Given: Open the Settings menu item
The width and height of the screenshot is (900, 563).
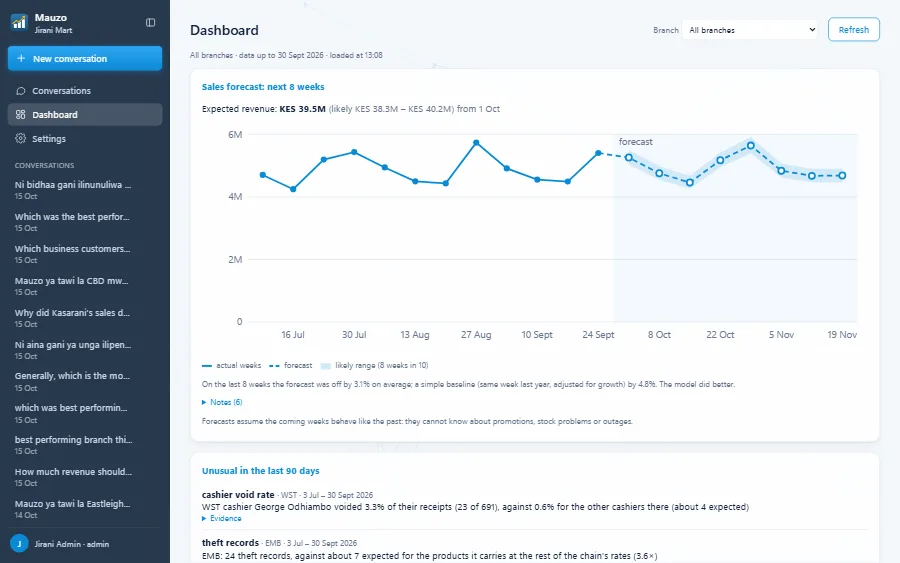Looking at the screenshot, I should [85, 138].
